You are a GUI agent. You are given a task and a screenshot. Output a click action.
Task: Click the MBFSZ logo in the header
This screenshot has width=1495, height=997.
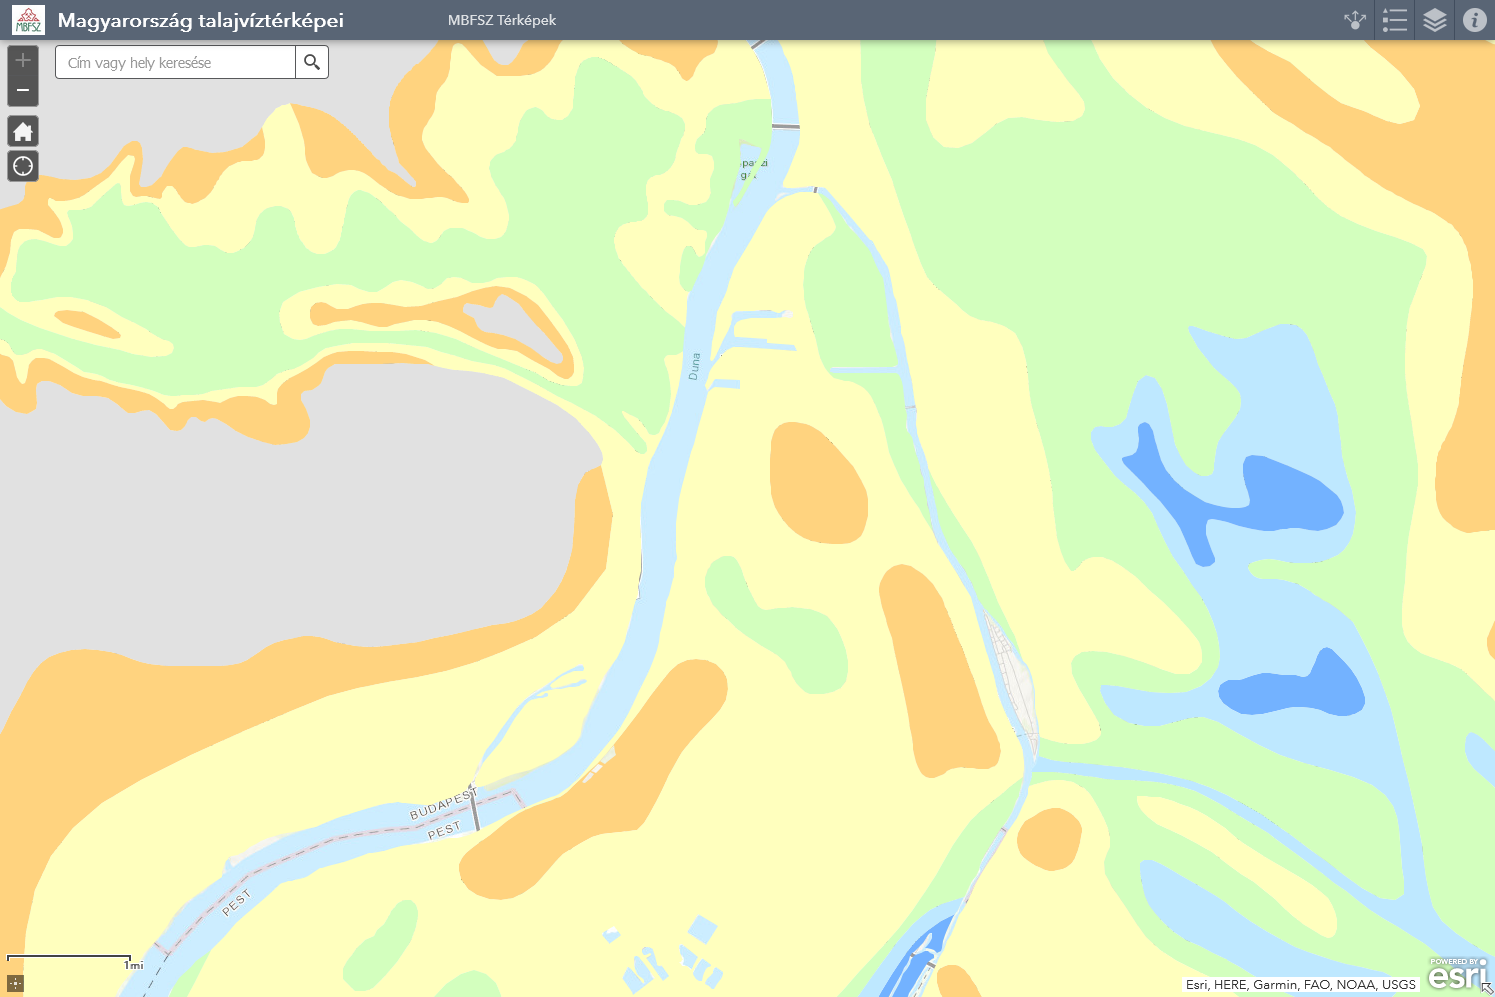pos(28,20)
